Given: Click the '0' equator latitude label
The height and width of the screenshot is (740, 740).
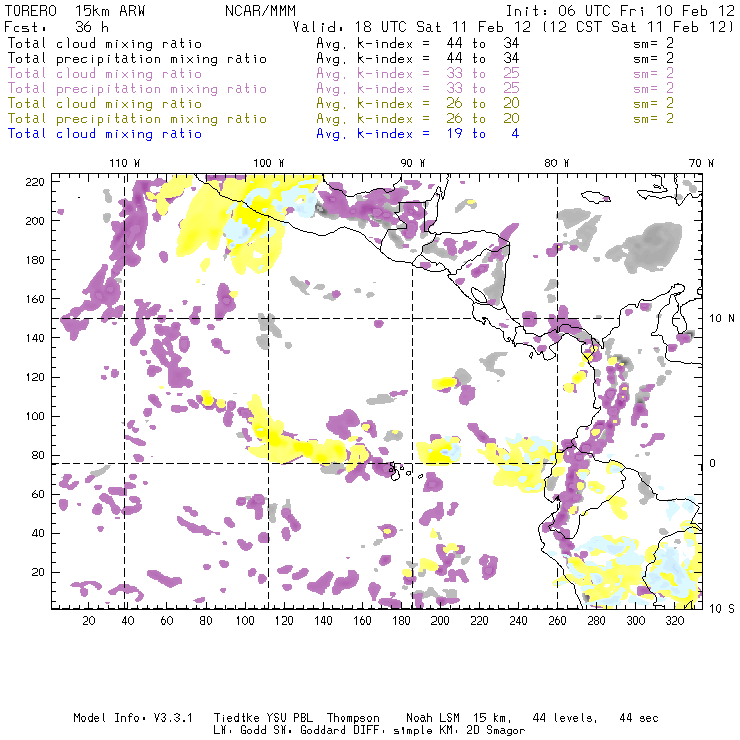Looking at the screenshot, I should coord(713,463).
